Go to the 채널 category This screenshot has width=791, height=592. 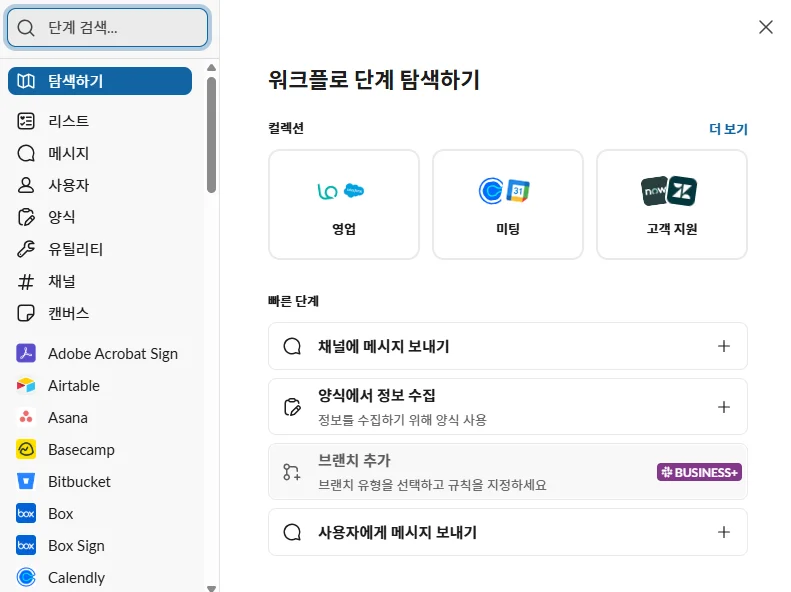(x=61, y=281)
